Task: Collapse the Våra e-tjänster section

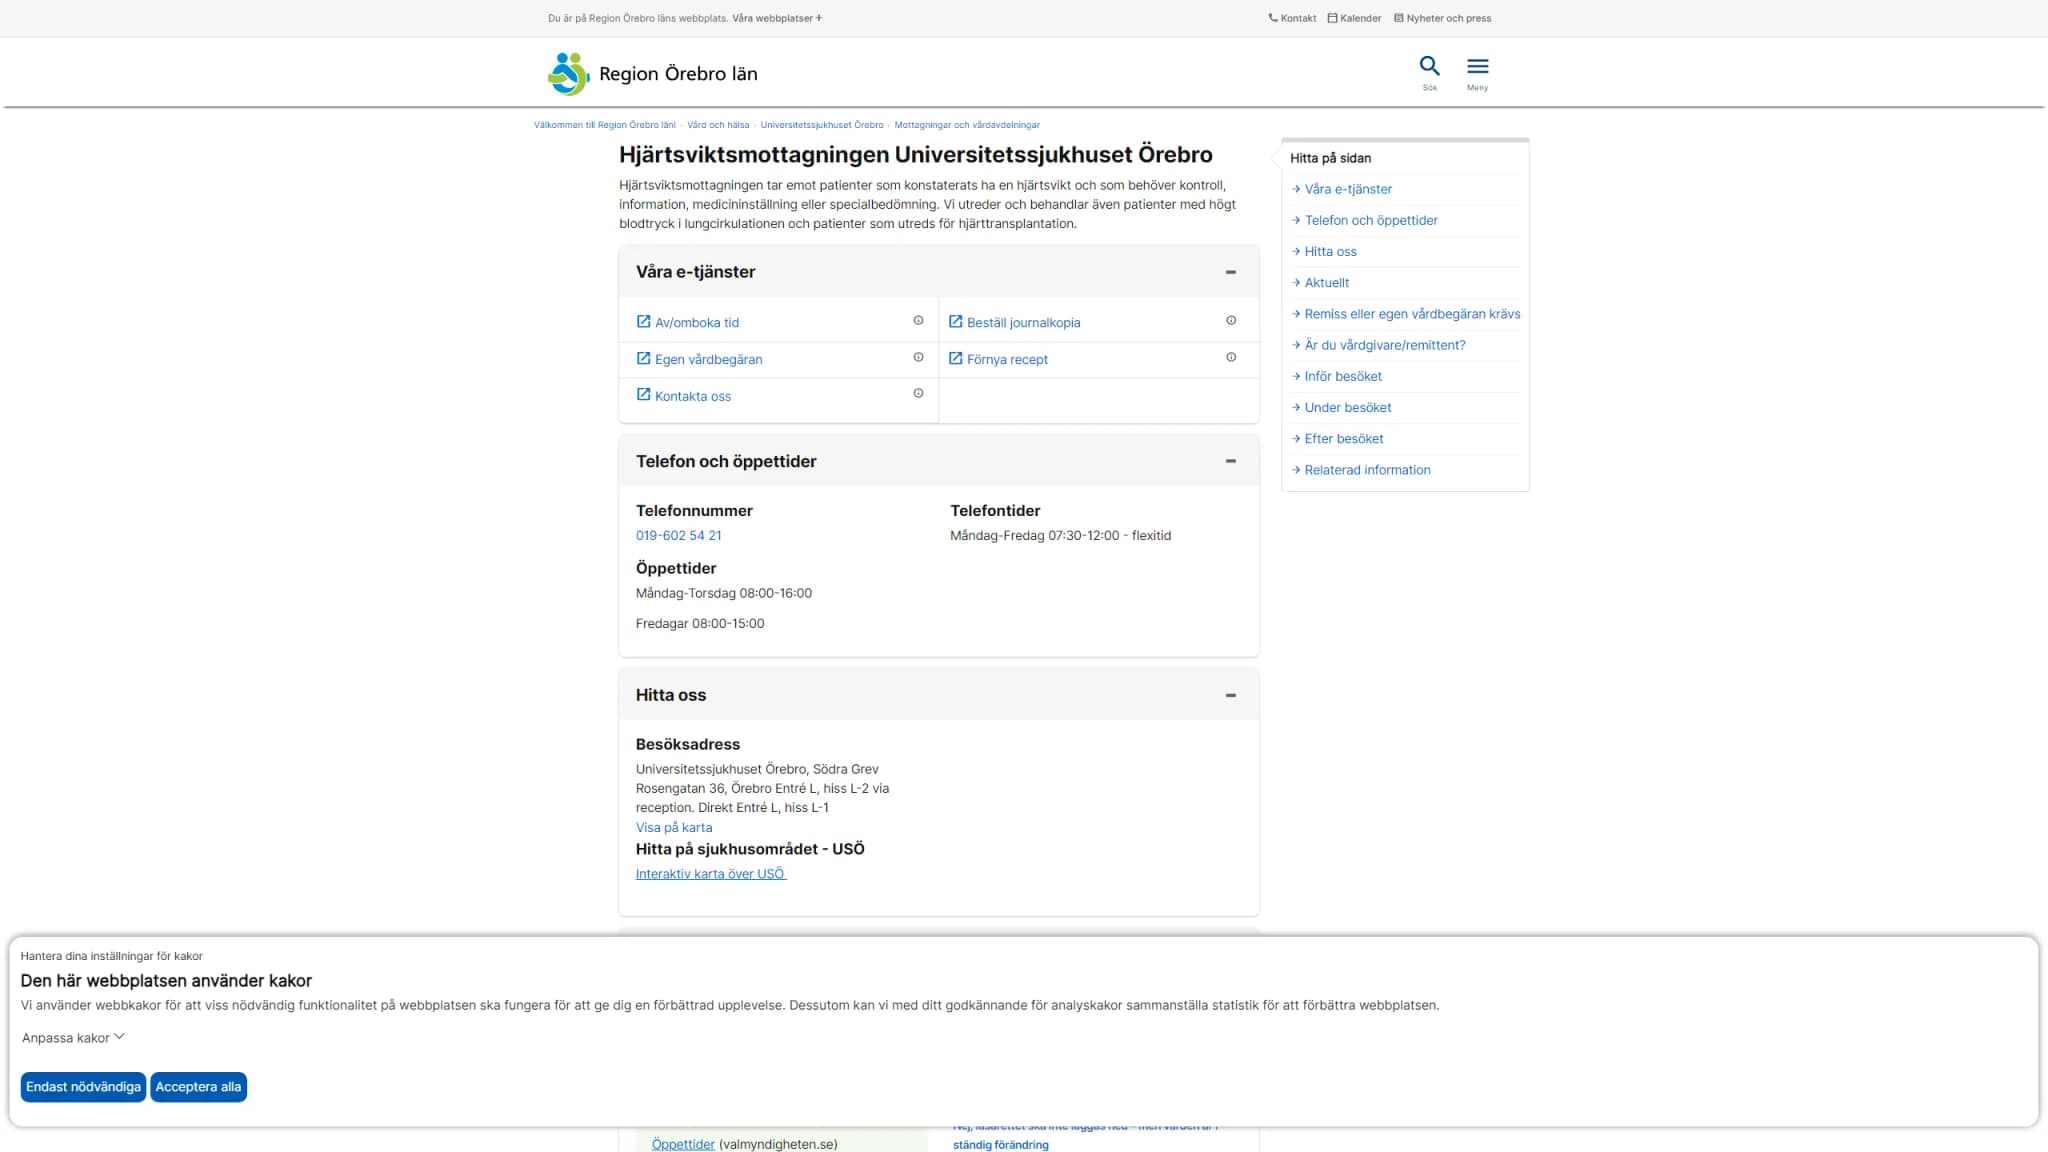Action: 1231,272
